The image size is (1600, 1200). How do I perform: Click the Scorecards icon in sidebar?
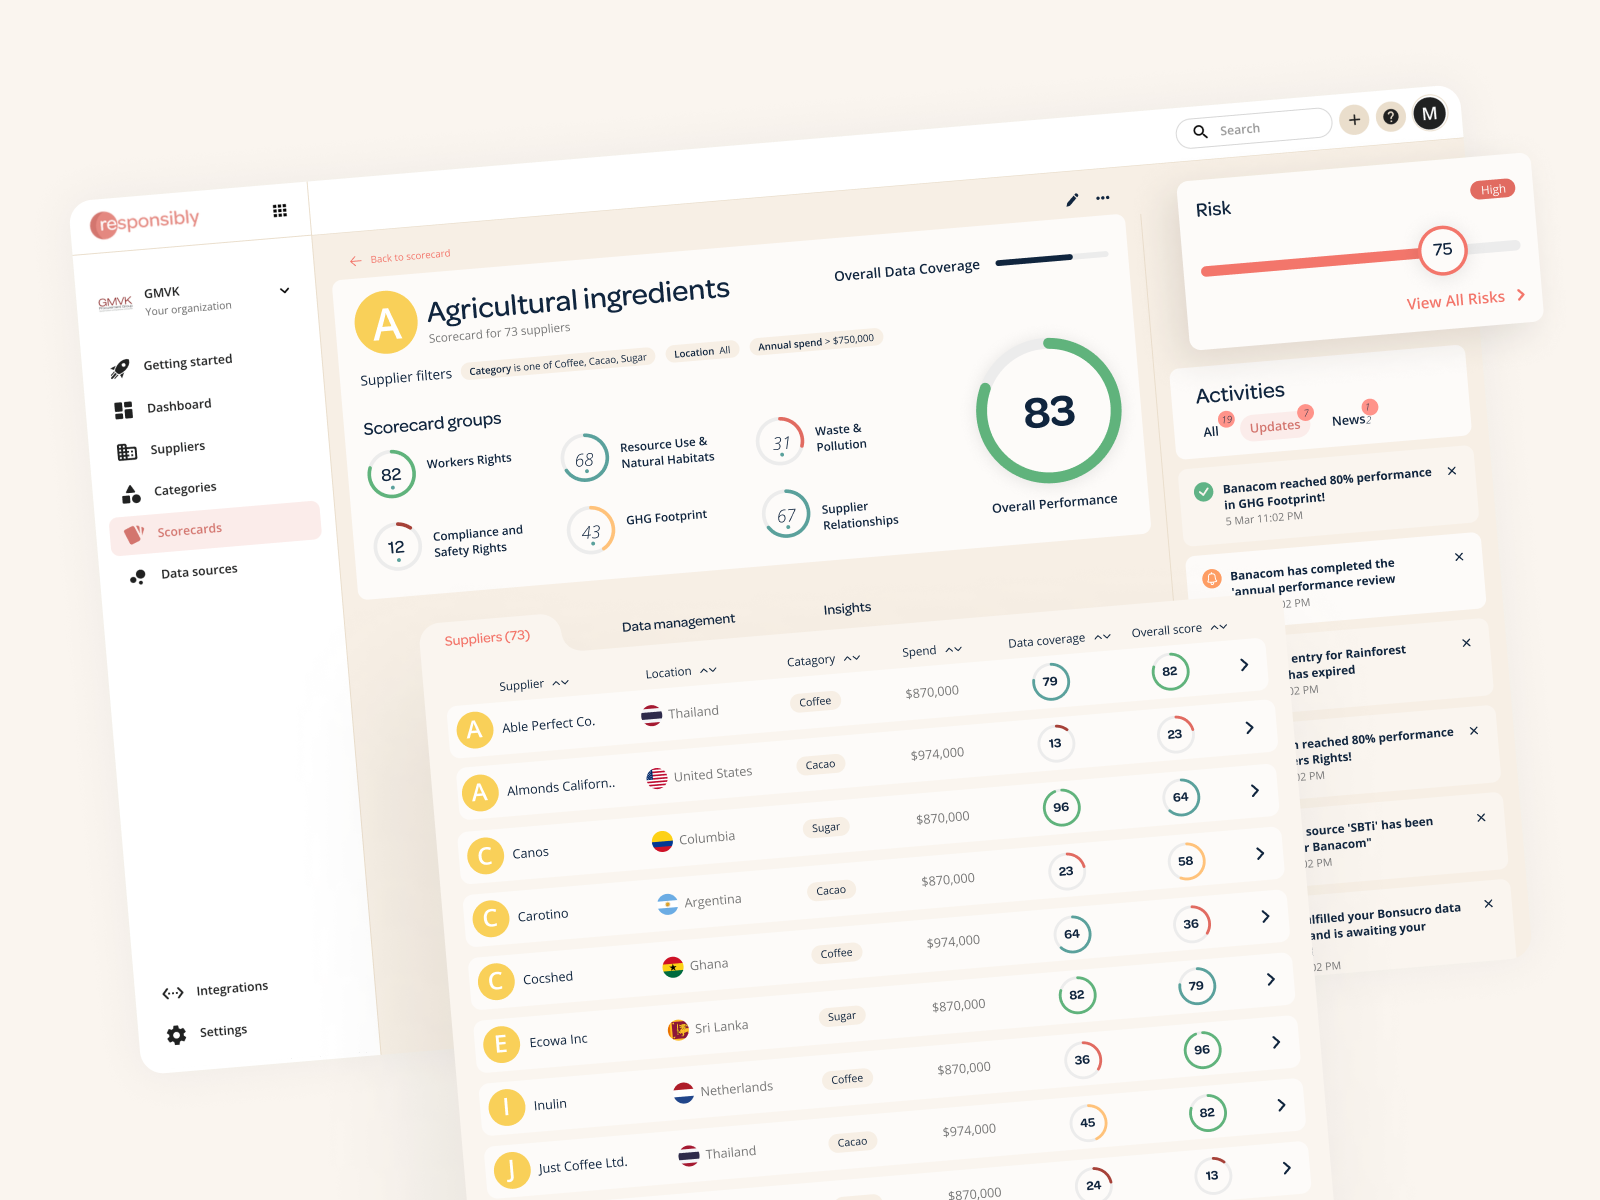(134, 534)
